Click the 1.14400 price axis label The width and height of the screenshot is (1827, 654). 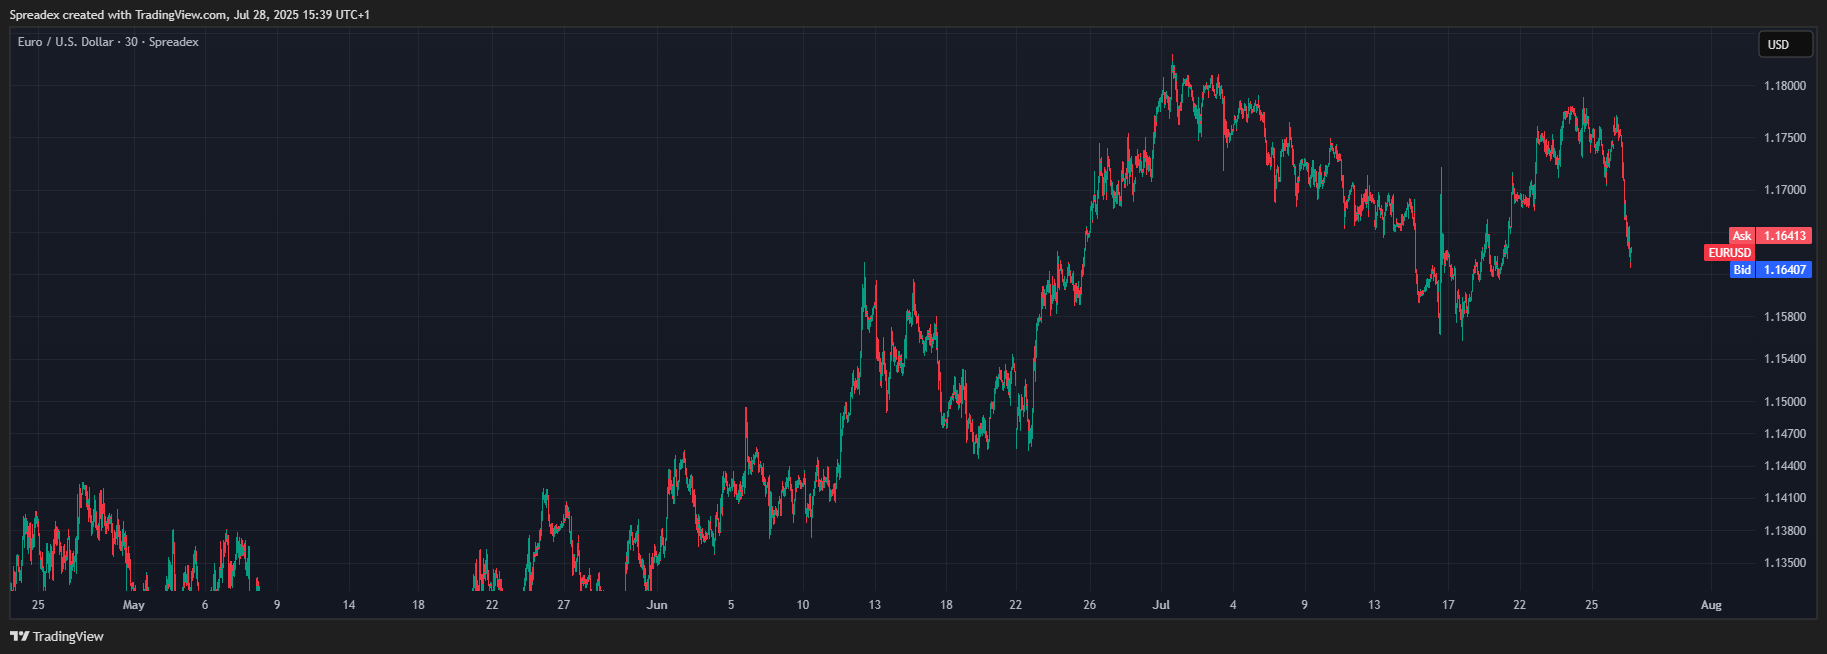(x=1785, y=466)
